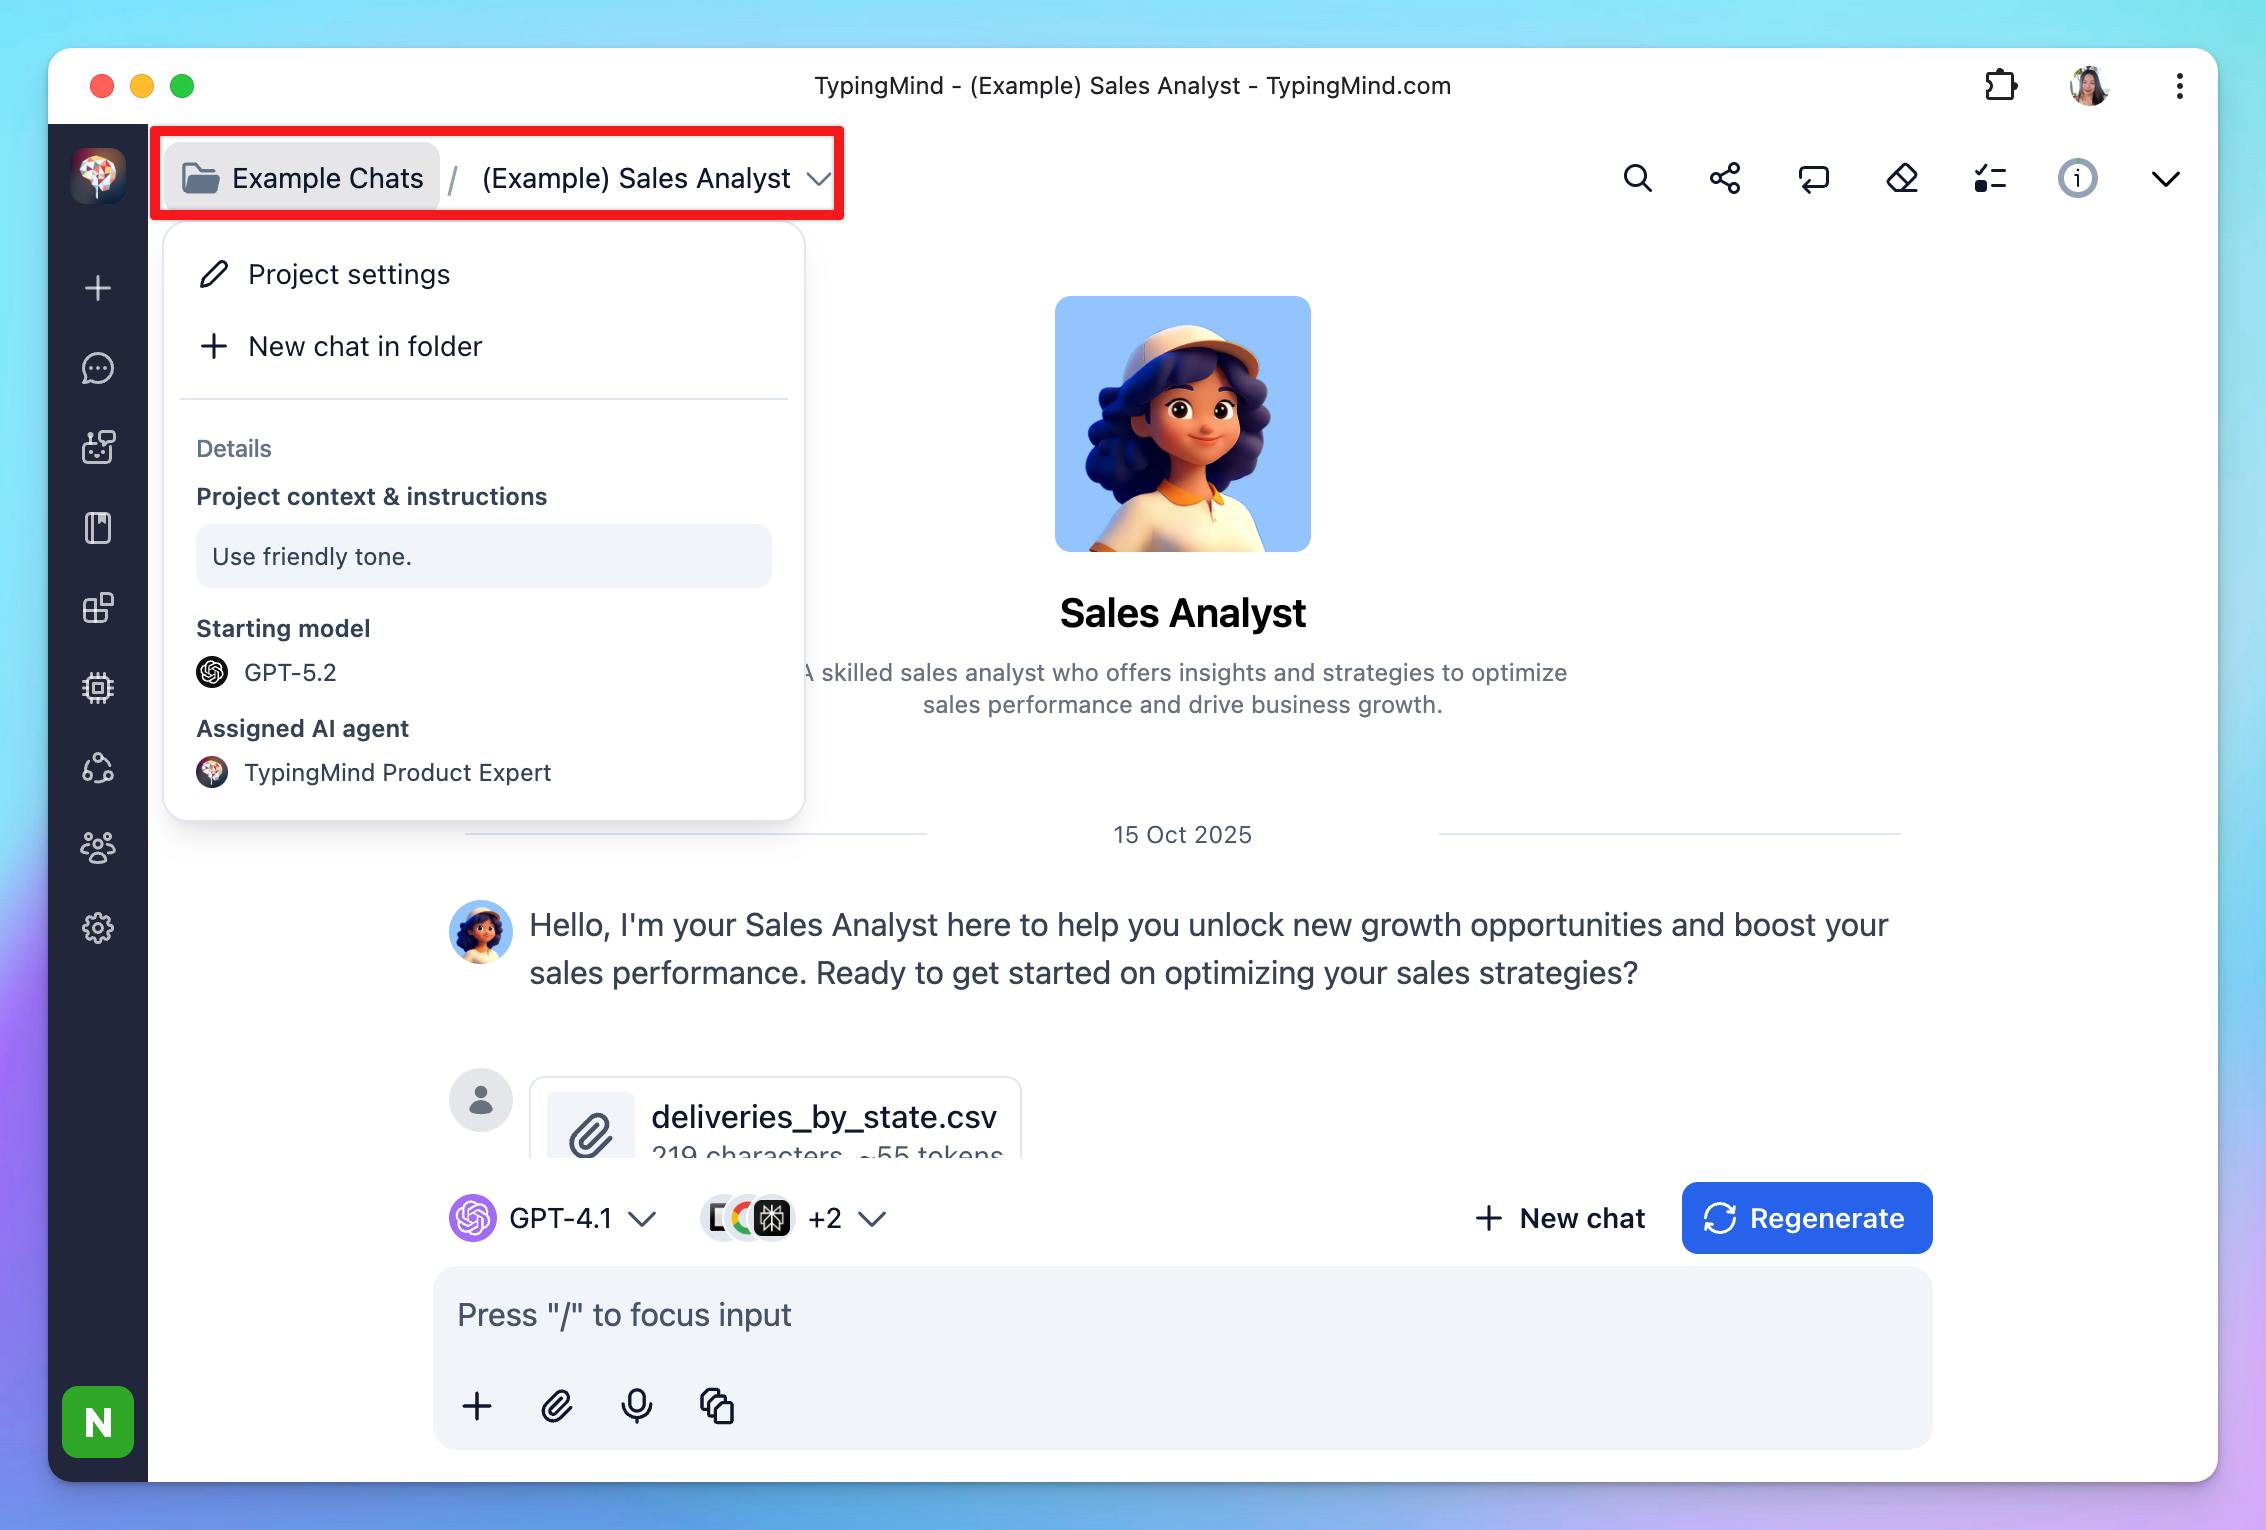
Task: Click the Starting model label
Action: [283, 629]
